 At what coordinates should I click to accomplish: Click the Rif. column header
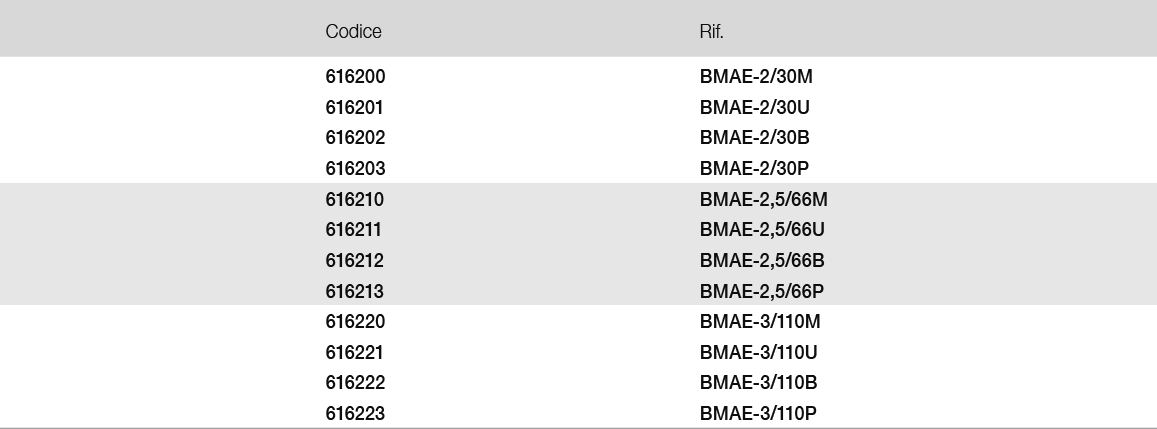(x=711, y=31)
